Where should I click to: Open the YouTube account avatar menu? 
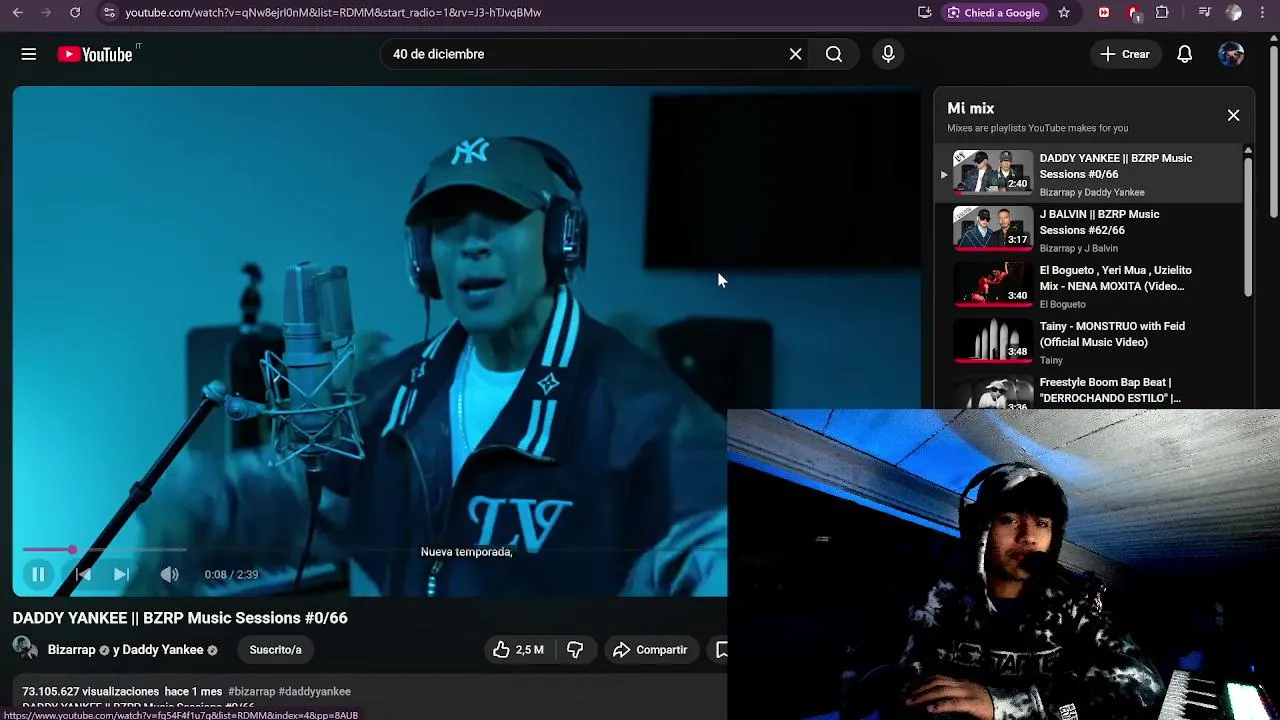1231,54
